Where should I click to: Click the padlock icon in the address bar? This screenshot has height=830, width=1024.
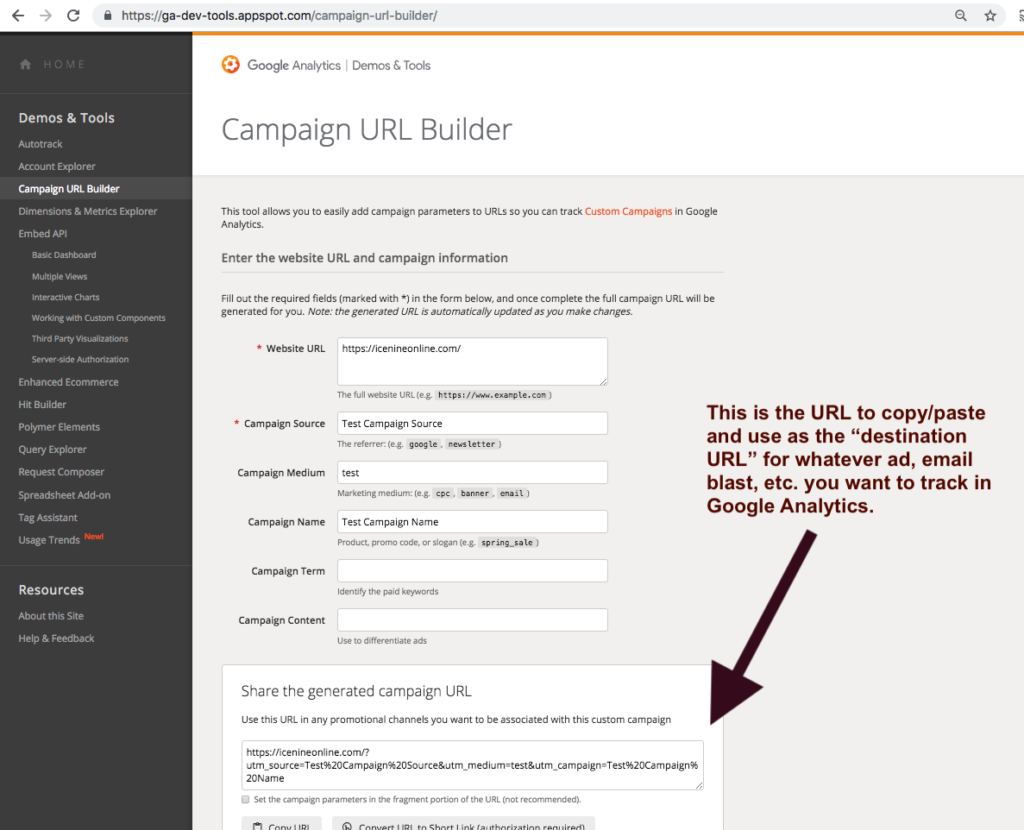(x=108, y=16)
